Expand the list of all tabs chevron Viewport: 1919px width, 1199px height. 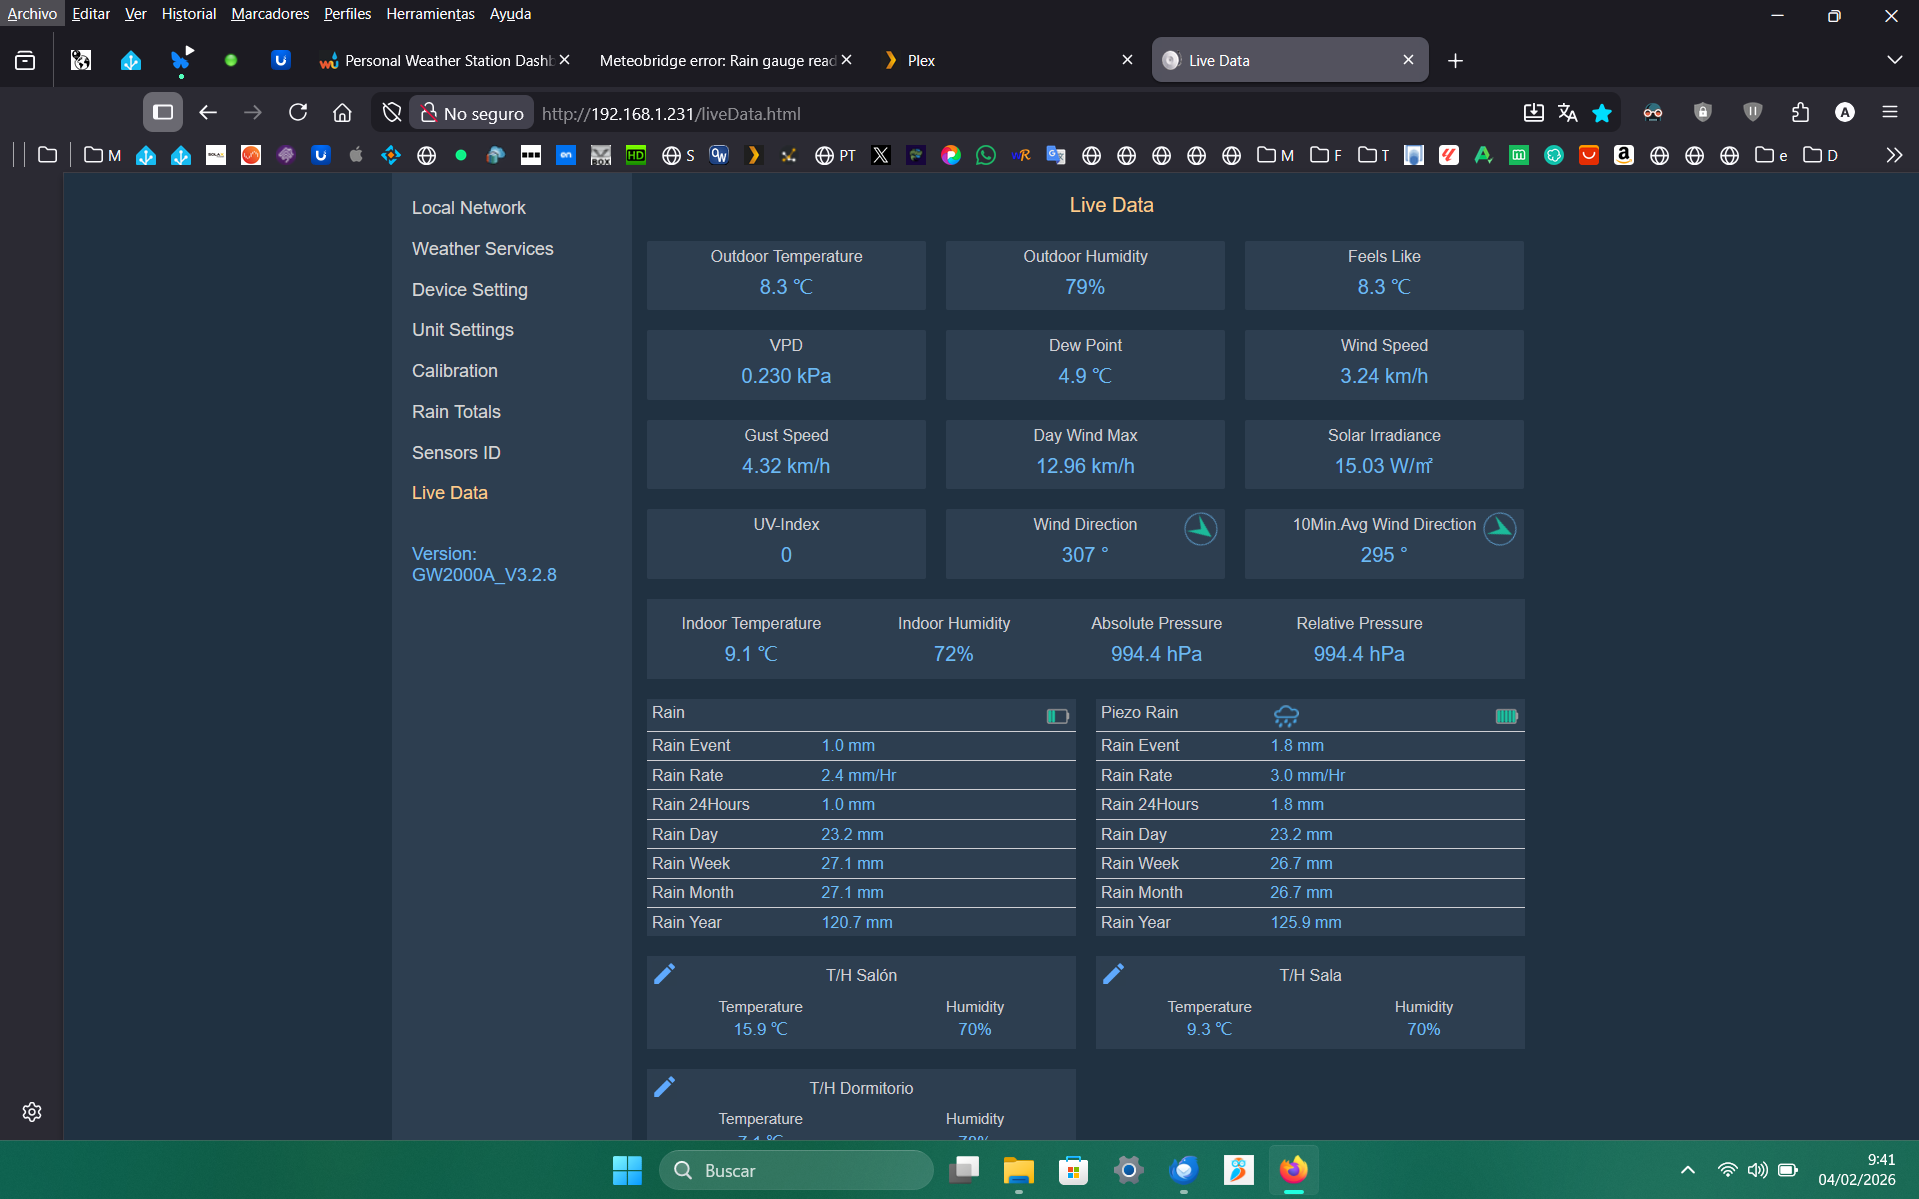1893,60
